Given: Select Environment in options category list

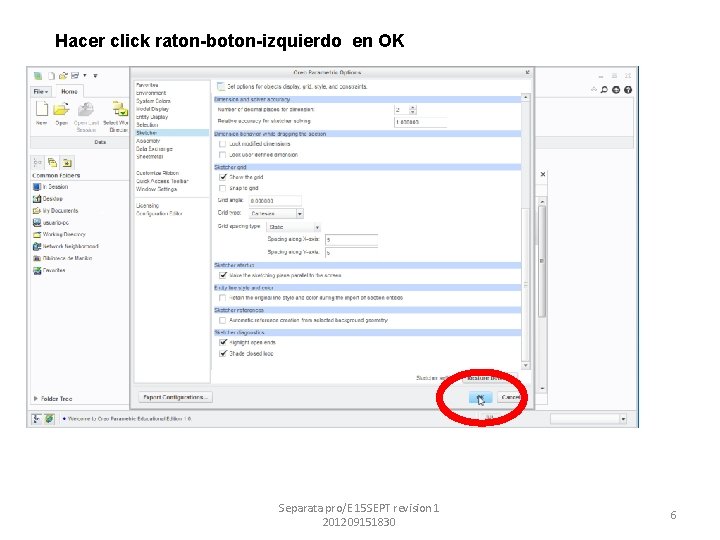Looking at the screenshot, I should (x=151, y=93).
